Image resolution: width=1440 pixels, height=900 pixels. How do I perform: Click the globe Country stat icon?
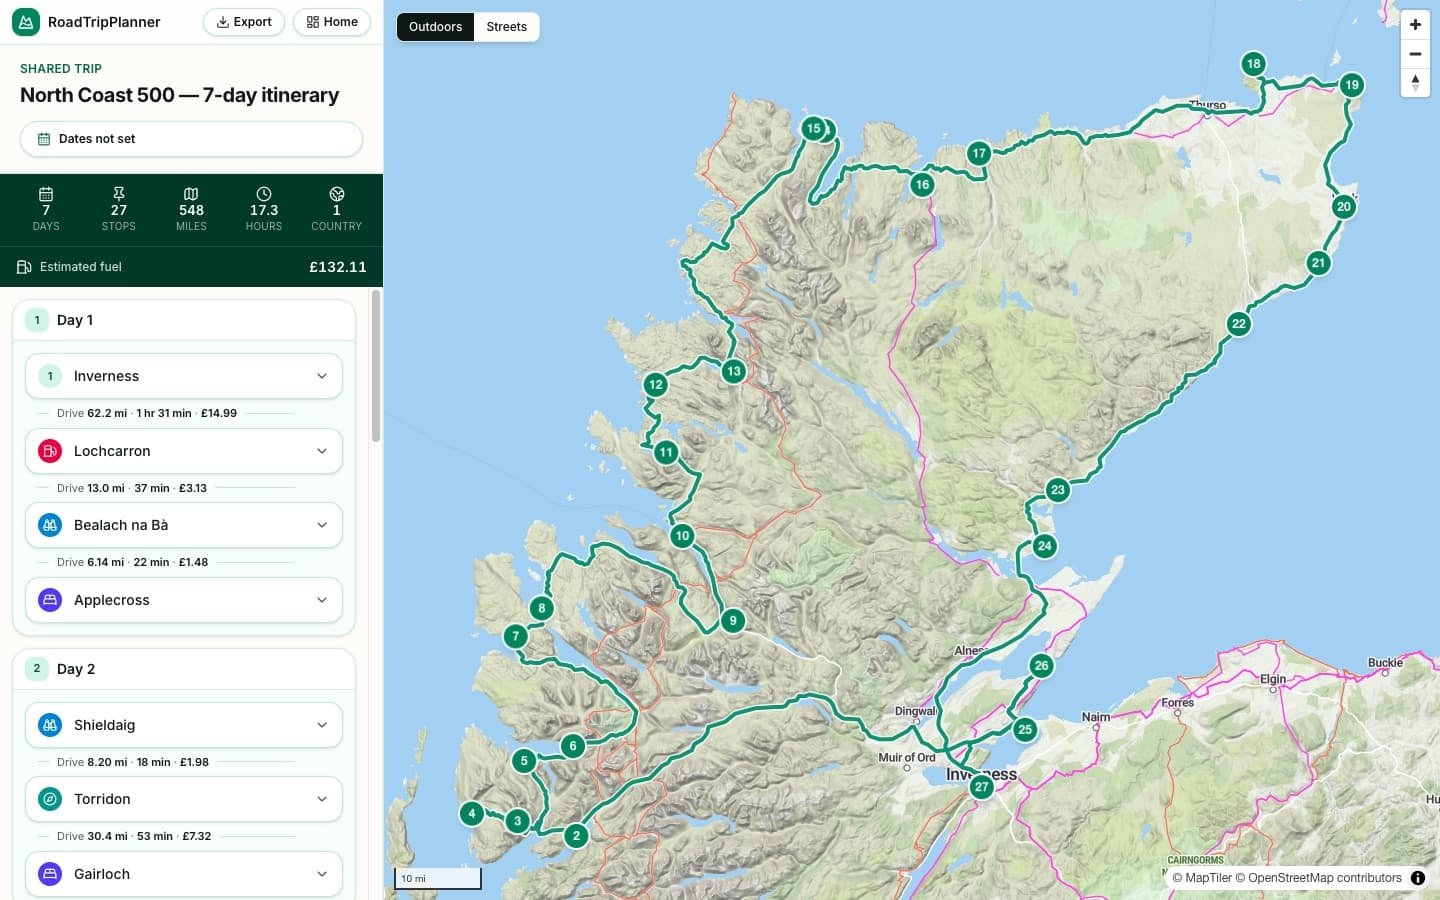(x=337, y=194)
